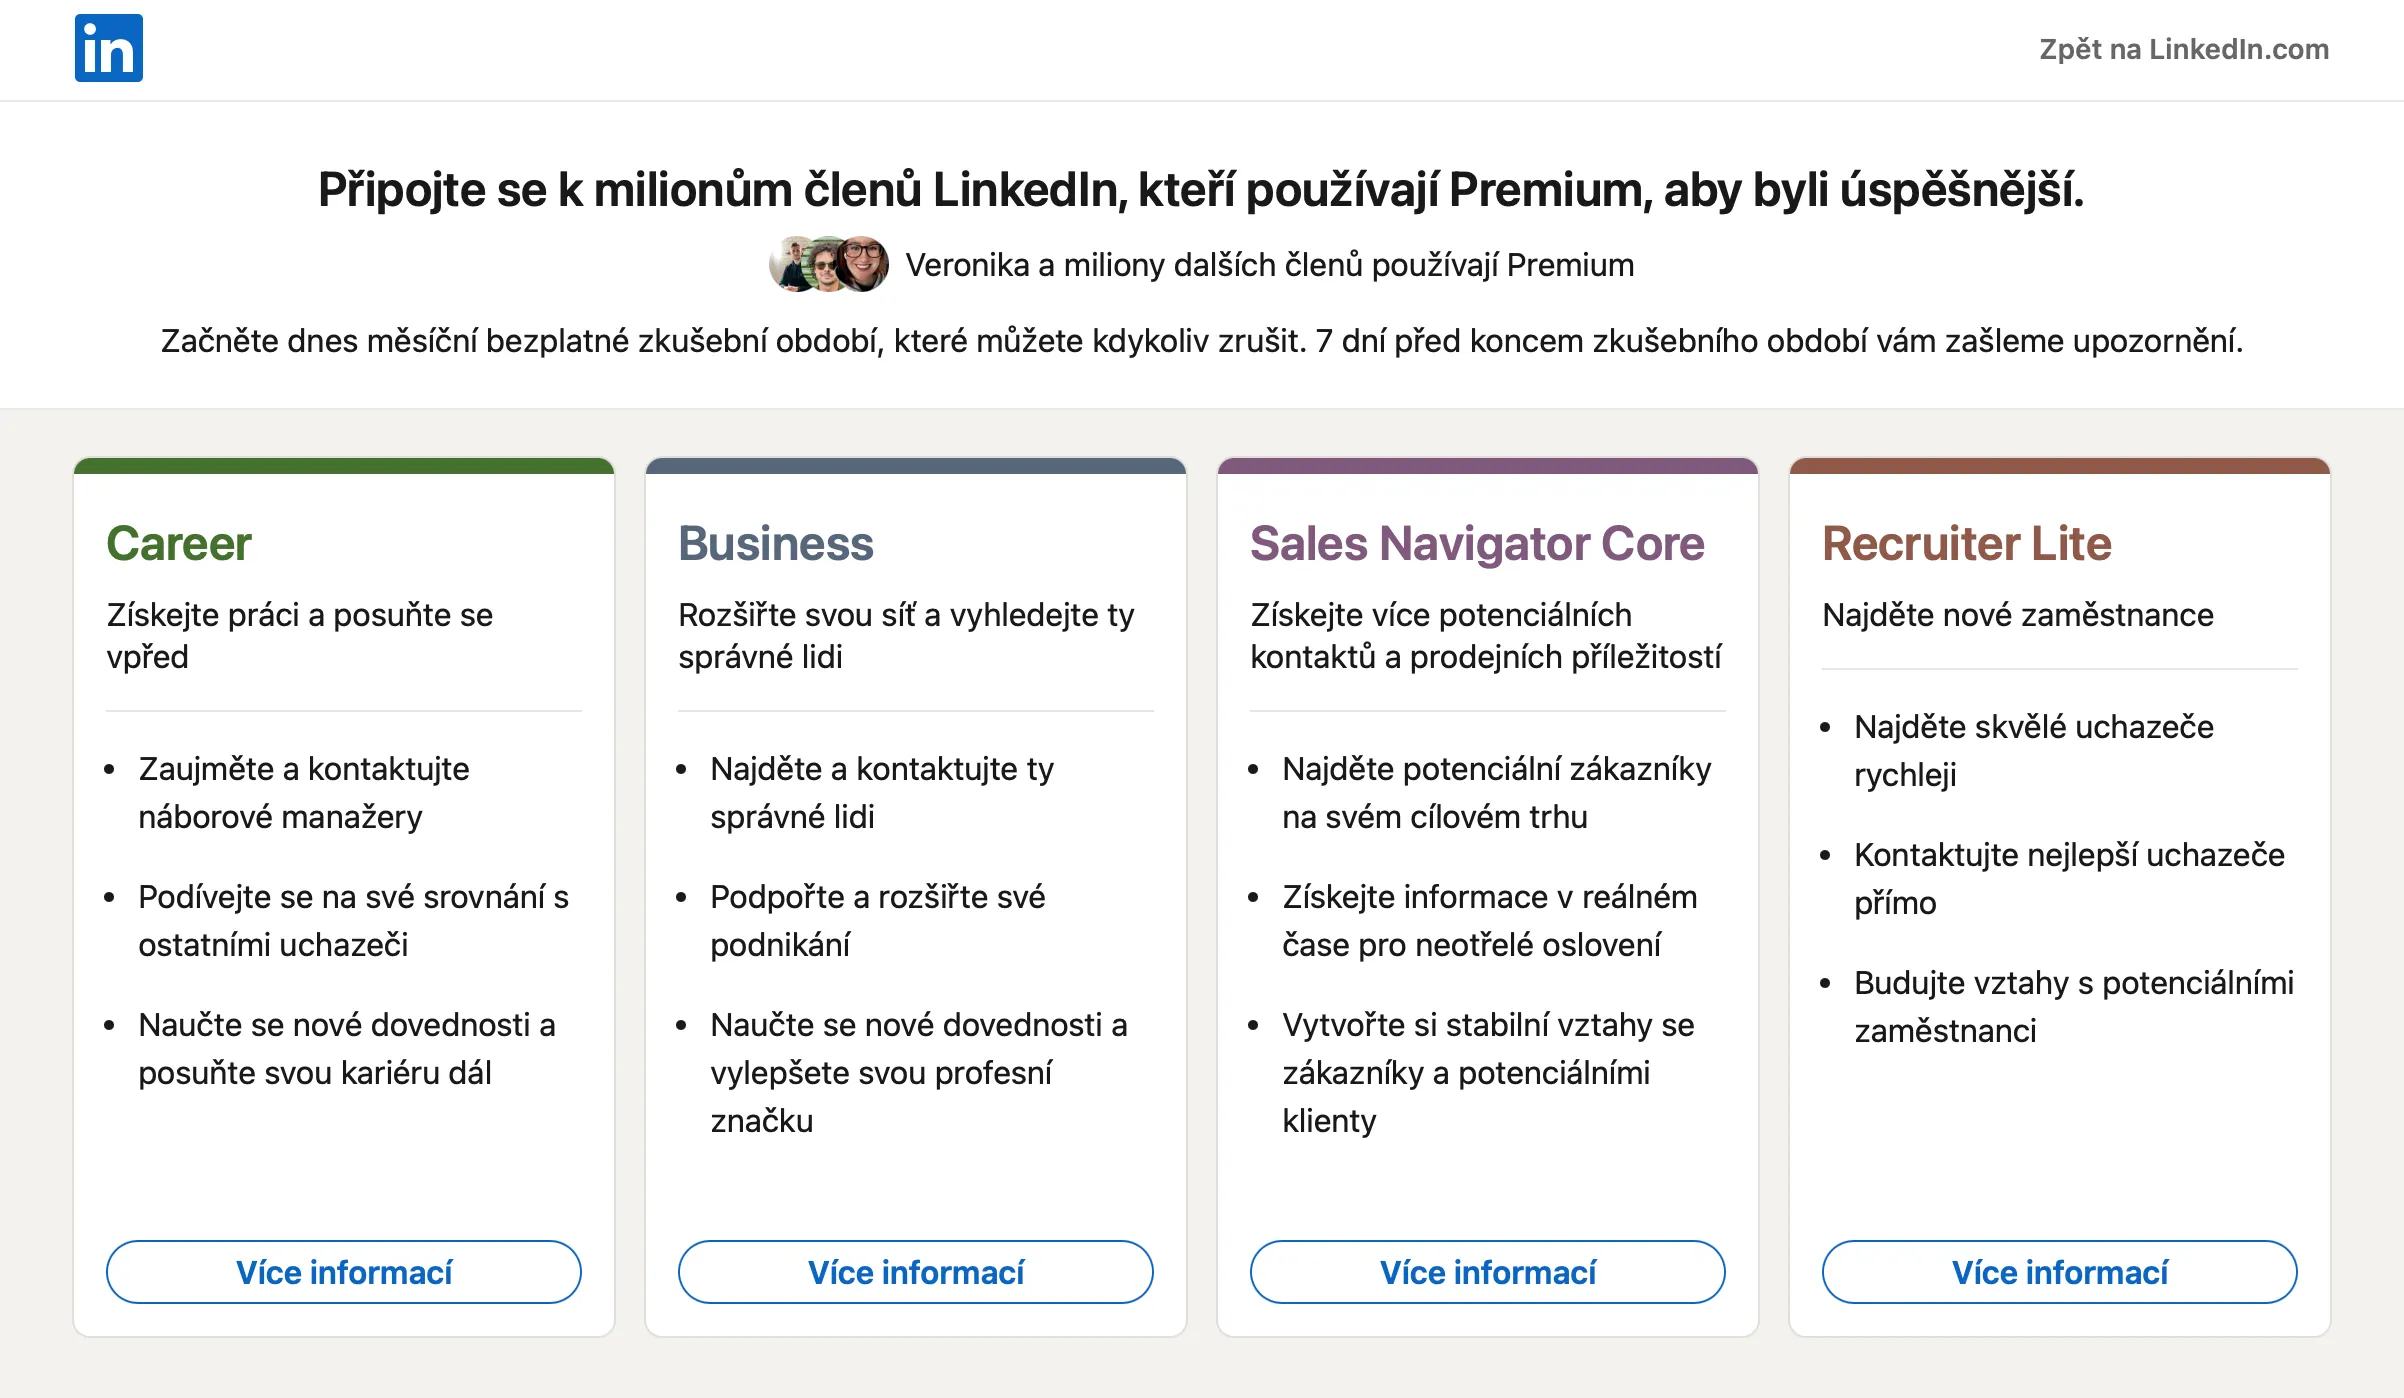Image resolution: width=2404 pixels, height=1398 pixels.
Task: Click the brown Recruiter Lite card top bar
Action: click(x=2060, y=466)
